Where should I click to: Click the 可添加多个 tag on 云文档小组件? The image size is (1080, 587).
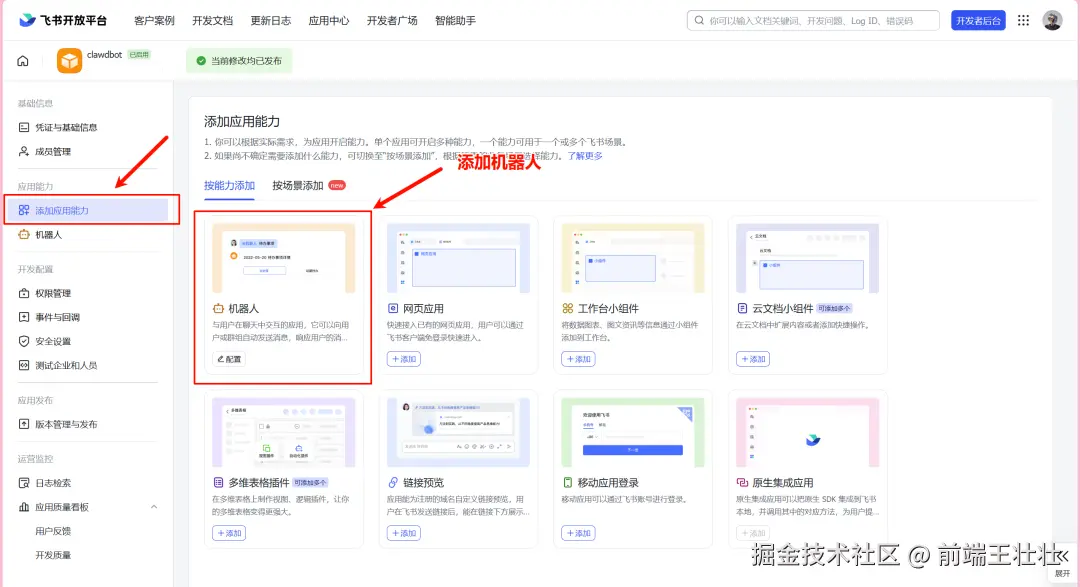pyautogui.click(x=834, y=309)
